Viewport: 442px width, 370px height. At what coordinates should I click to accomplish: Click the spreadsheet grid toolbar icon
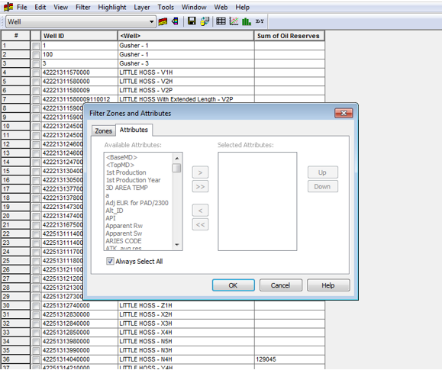(x=221, y=21)
